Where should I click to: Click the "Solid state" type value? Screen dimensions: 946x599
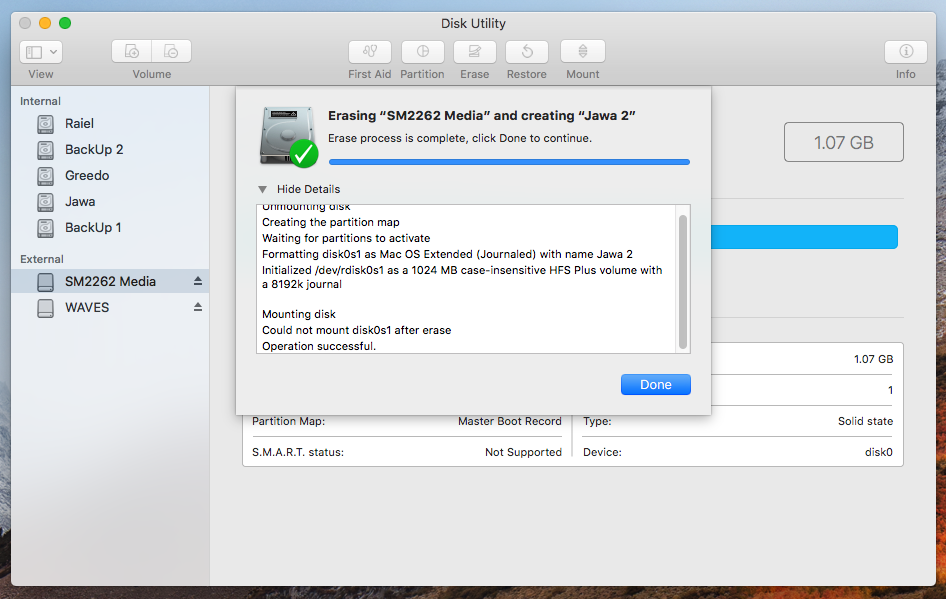click(865, 421)
